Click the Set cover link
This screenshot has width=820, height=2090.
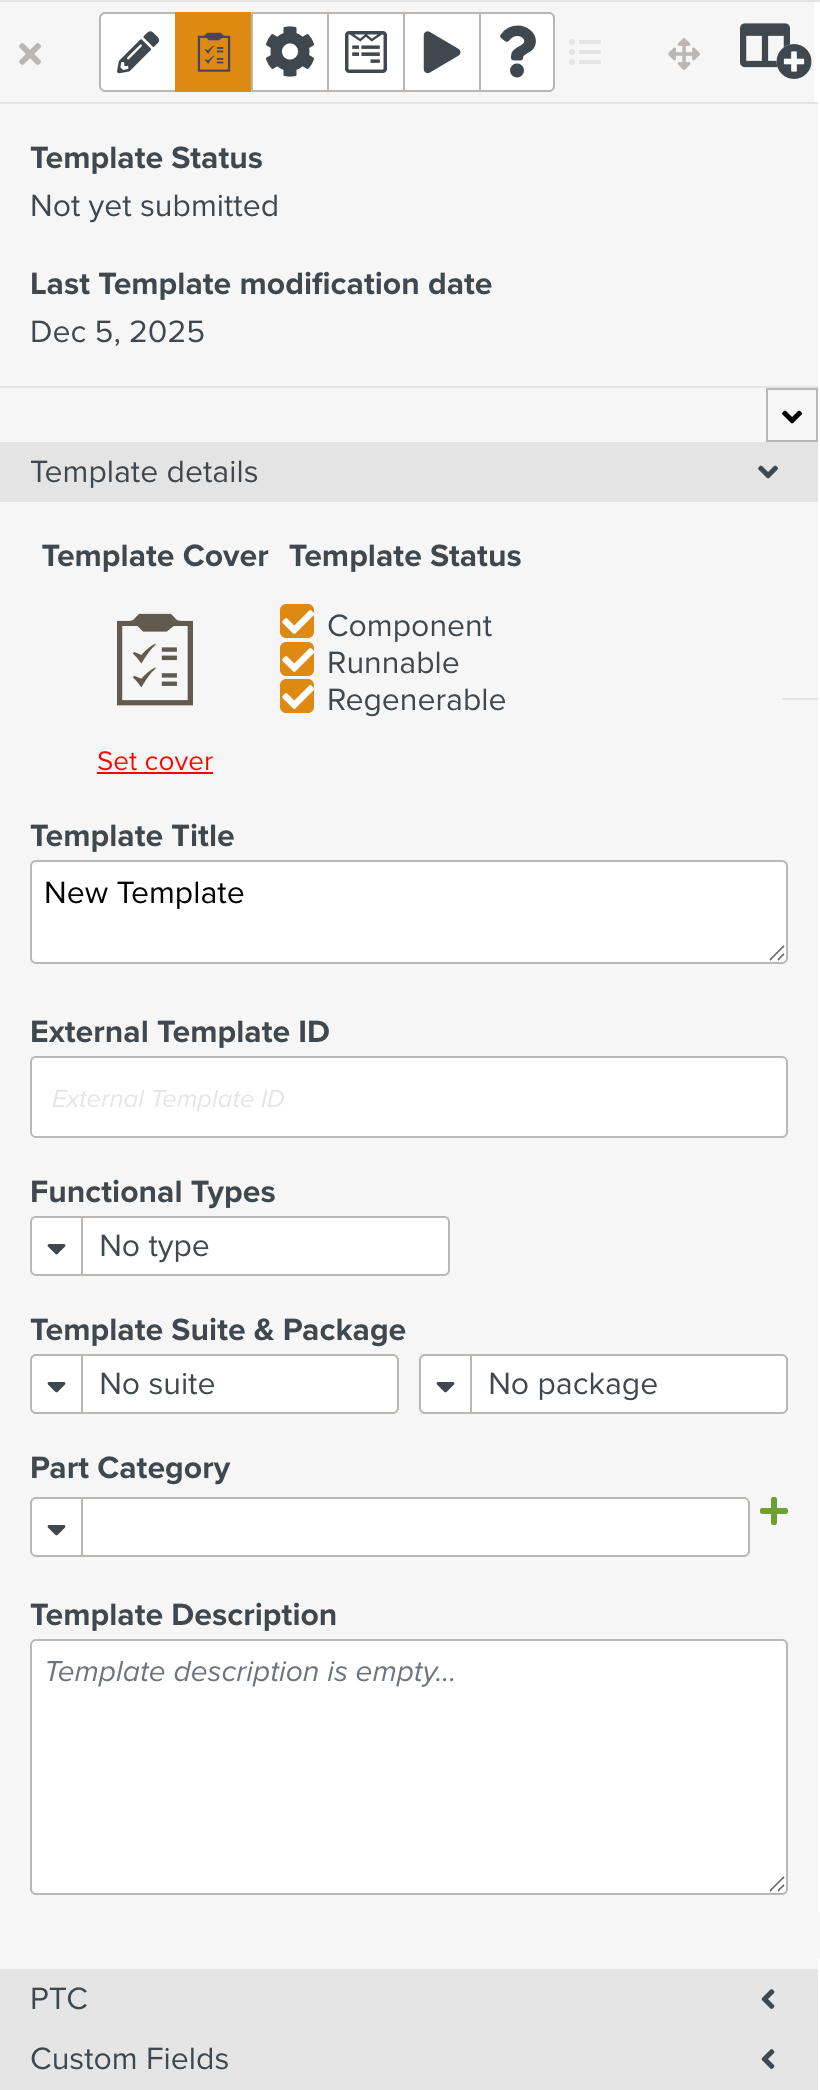point(155,762)
